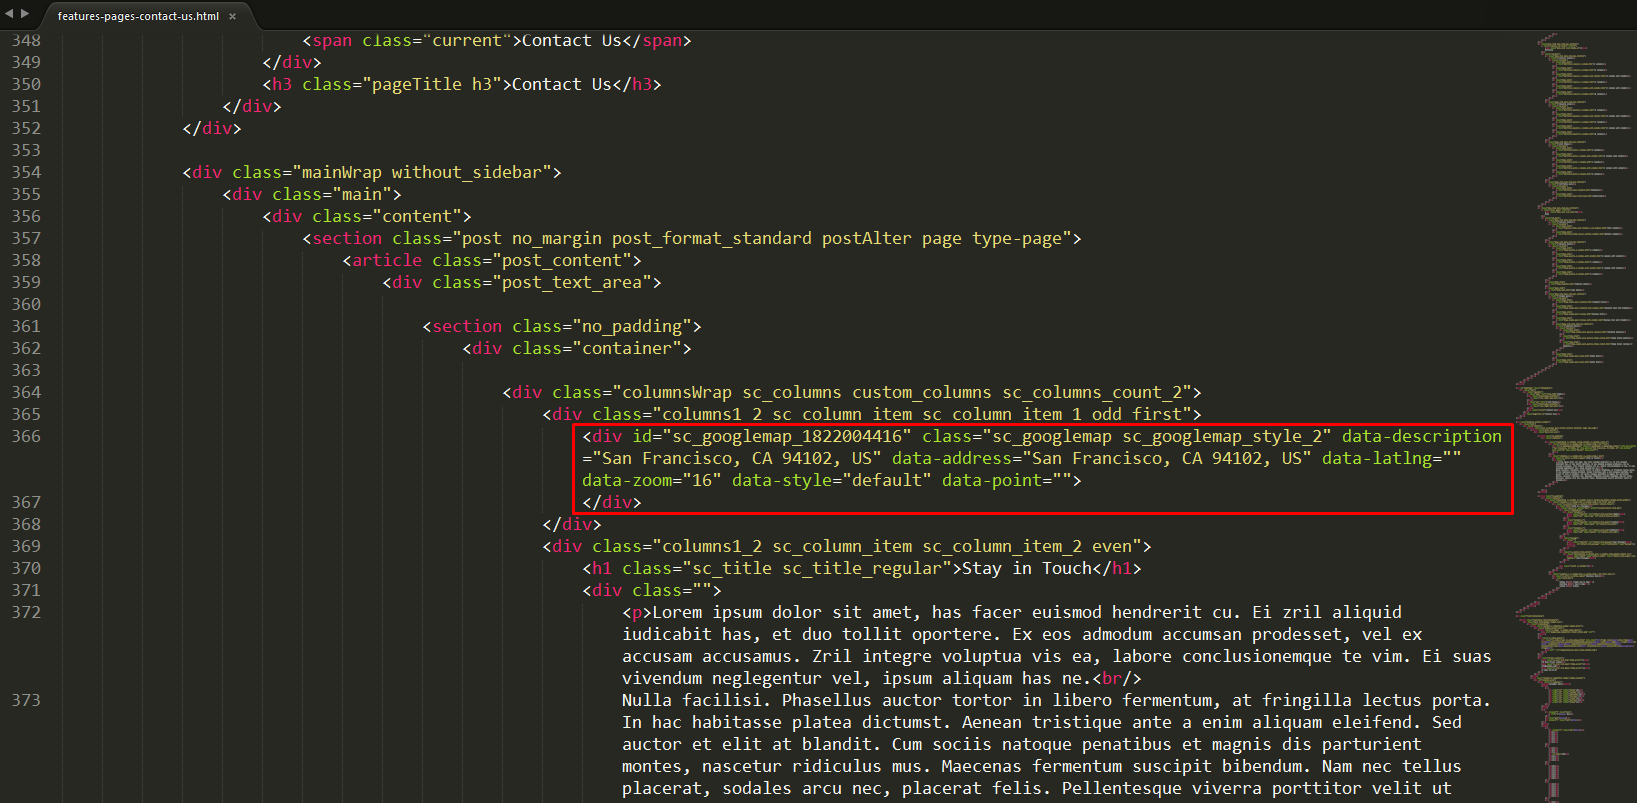Viewport: 1637px width, 803px height.
Task: Place cursor in the sc_googlemap_1822004416 id value
Action: point(786,436)
